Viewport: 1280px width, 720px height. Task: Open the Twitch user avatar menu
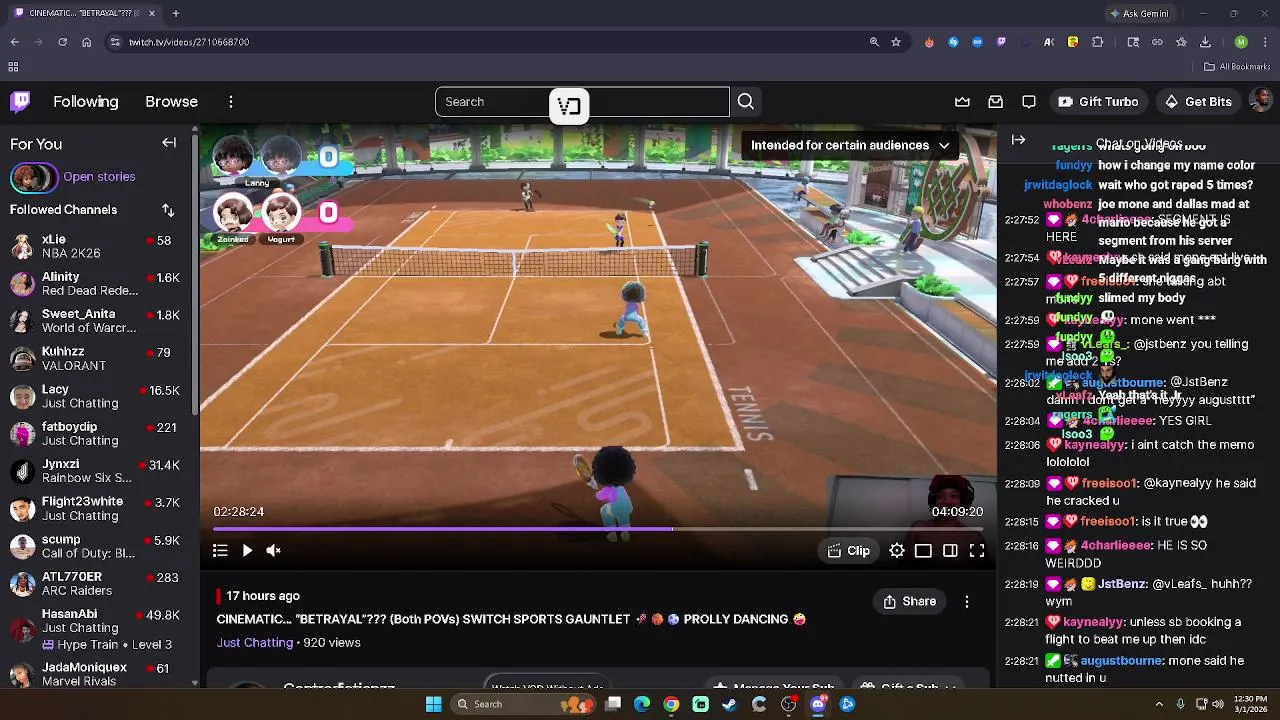(x=1261, y=101)
